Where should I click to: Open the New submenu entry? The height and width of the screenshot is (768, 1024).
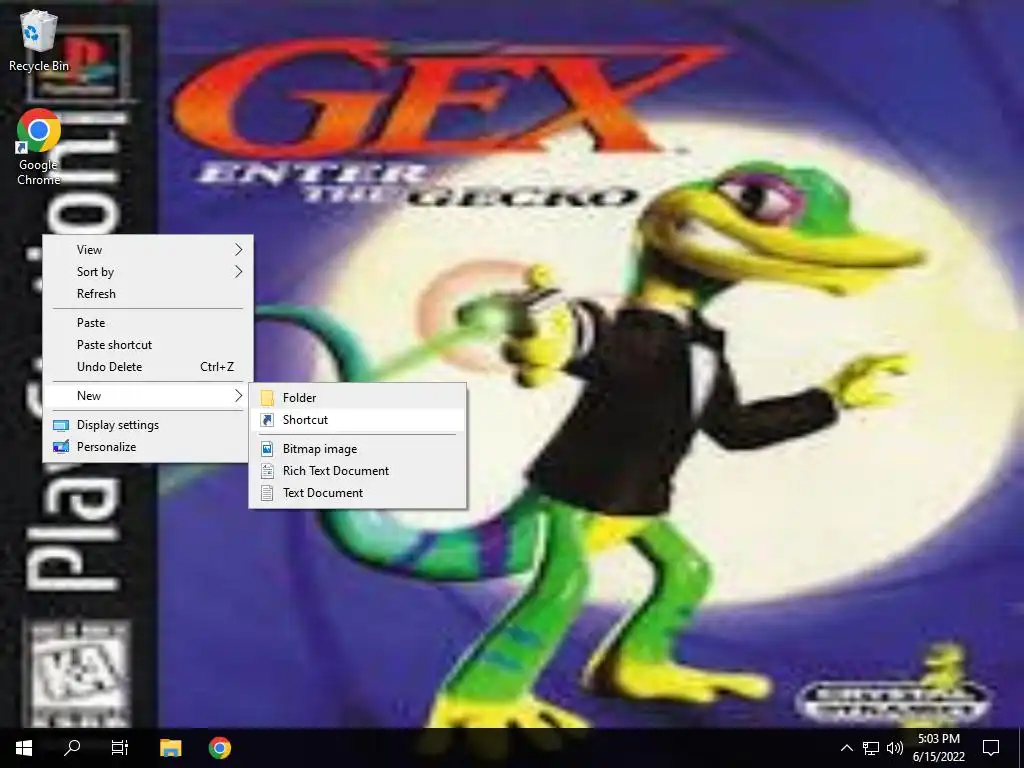(148, 396)
